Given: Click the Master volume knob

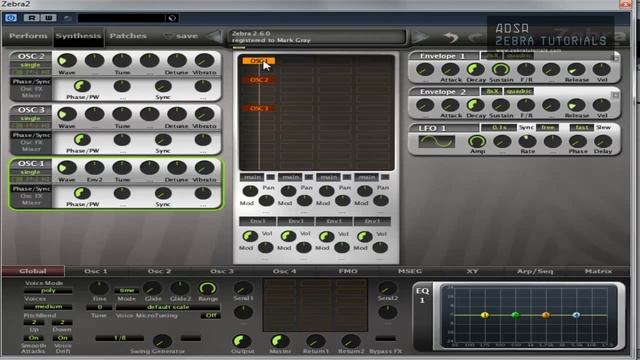Looking at the screenshot, I should 280,341.
